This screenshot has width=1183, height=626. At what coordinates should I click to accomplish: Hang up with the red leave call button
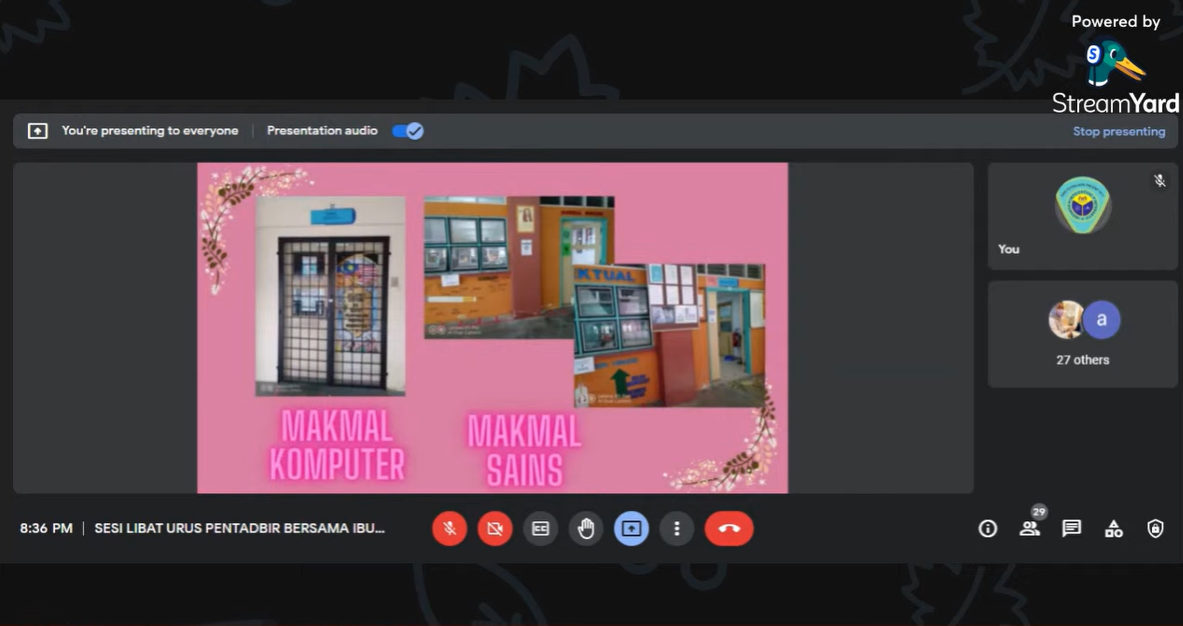729,528
